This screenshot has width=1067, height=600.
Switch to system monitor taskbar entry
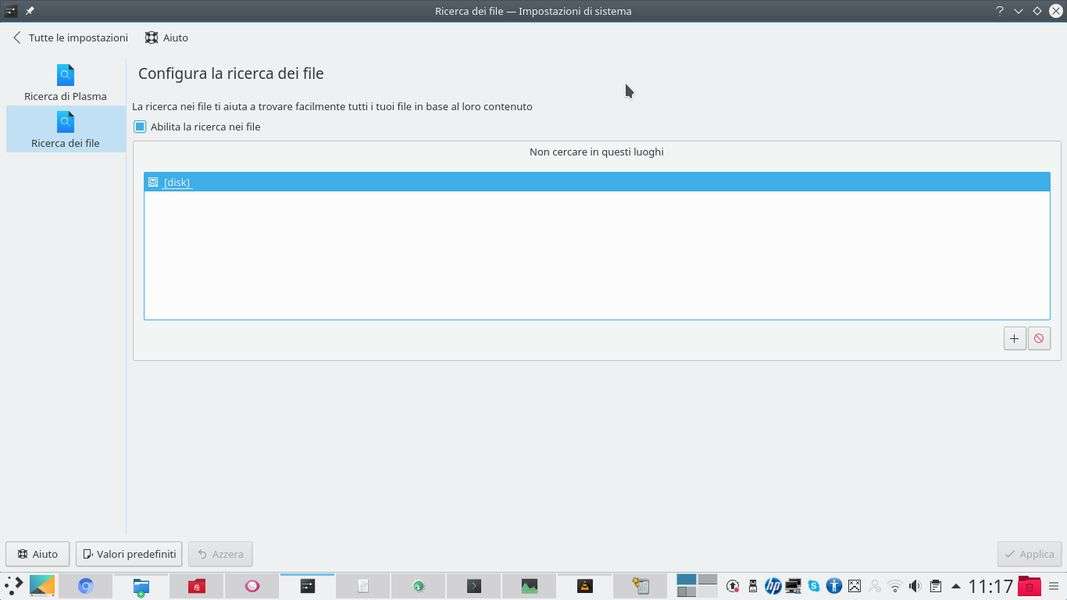tap(529, 586)
